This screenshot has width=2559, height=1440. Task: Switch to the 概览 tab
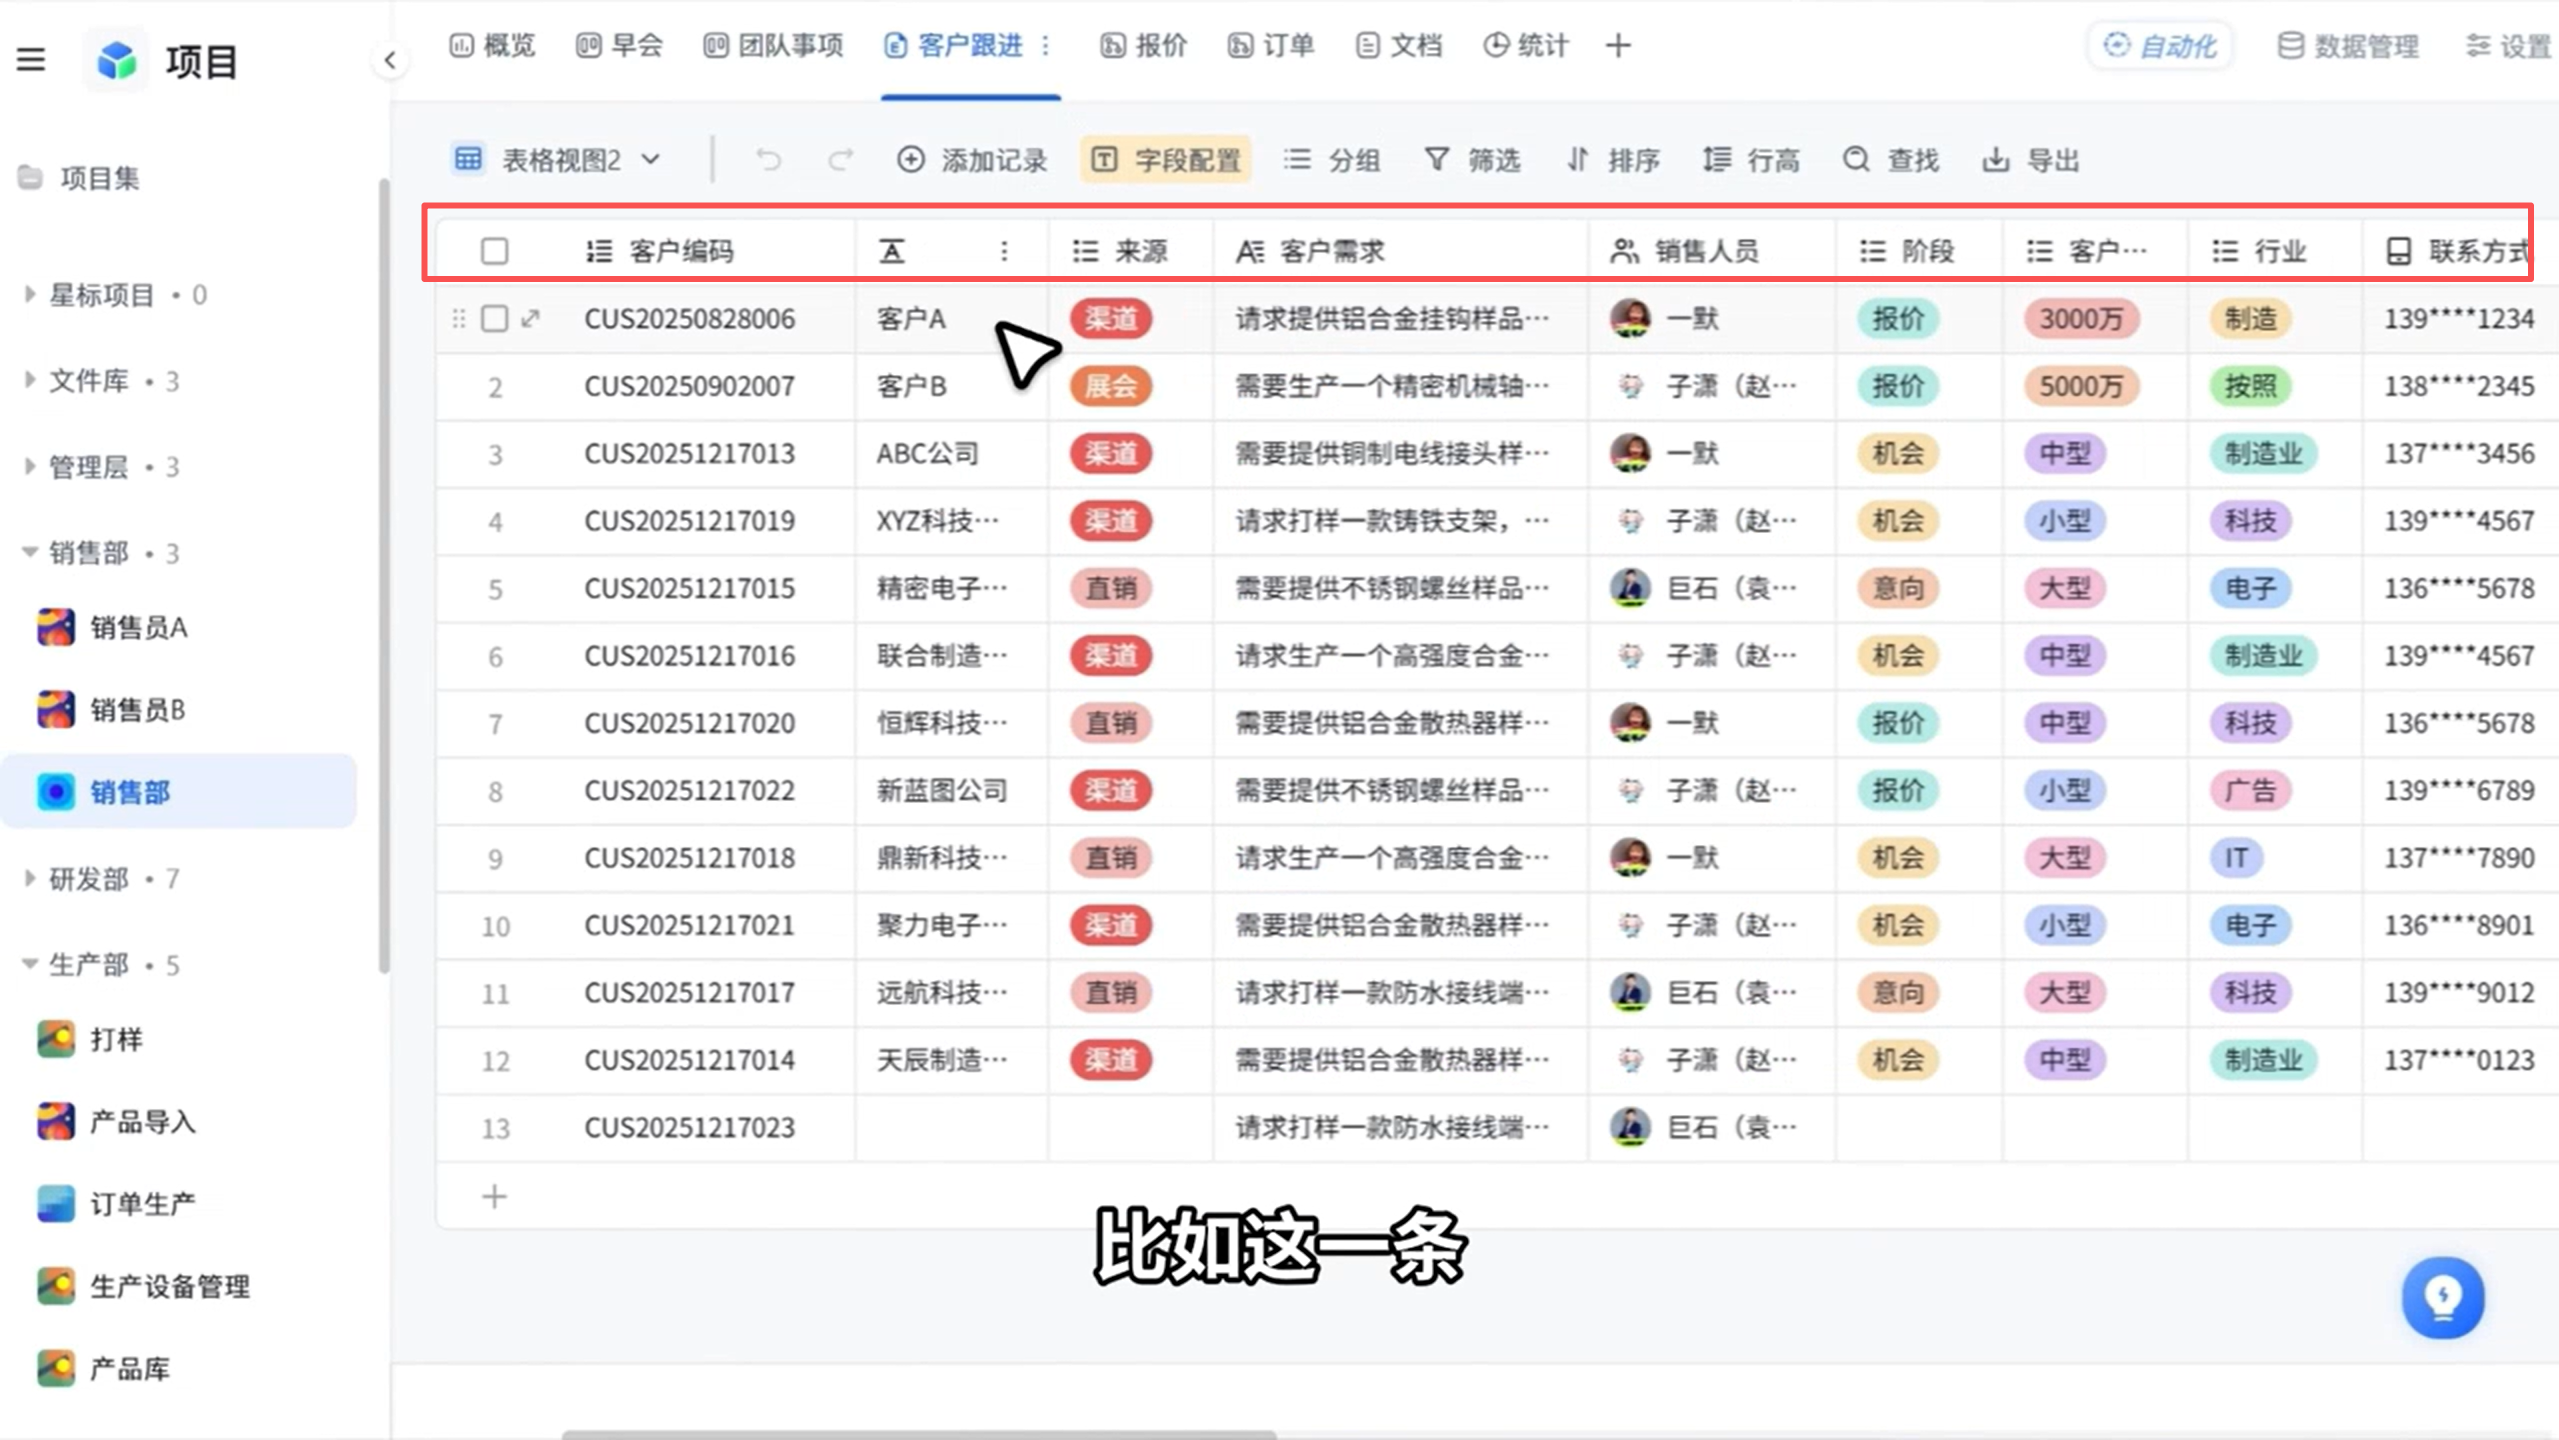coord(492,46)
